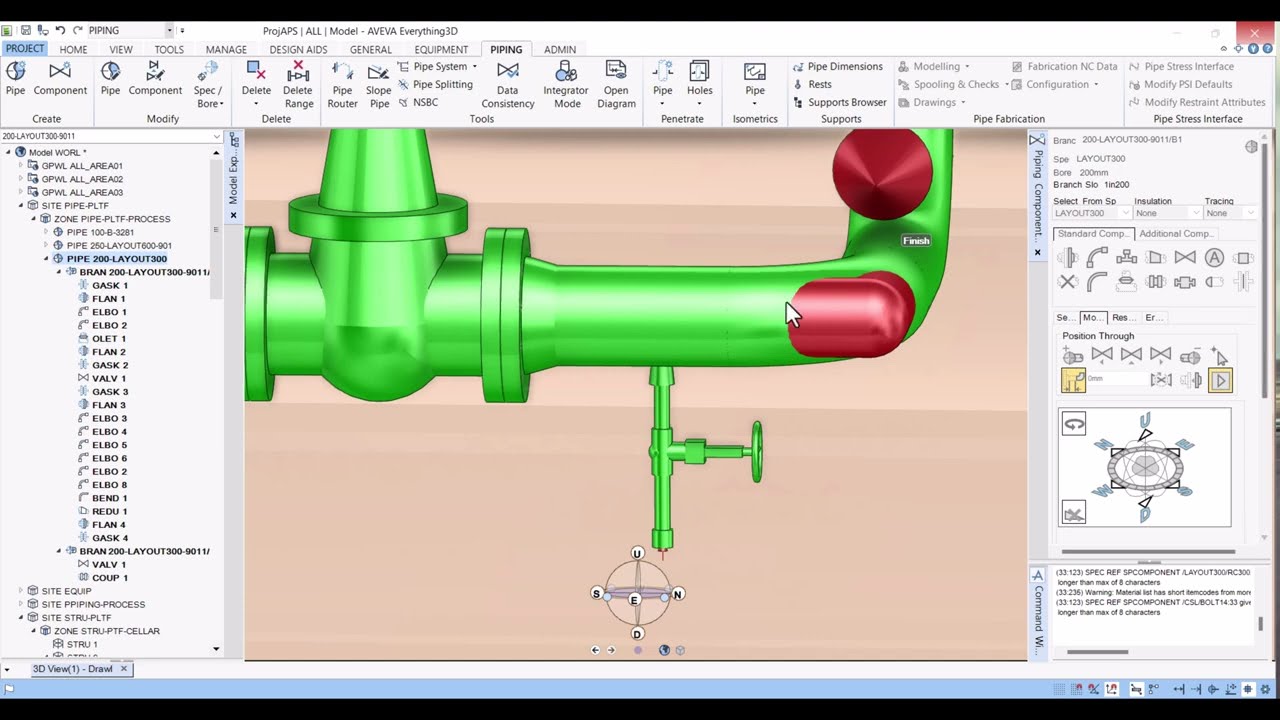
Task: Select the elbow component icon in Standard Components
Action: tap(1097, 257)
